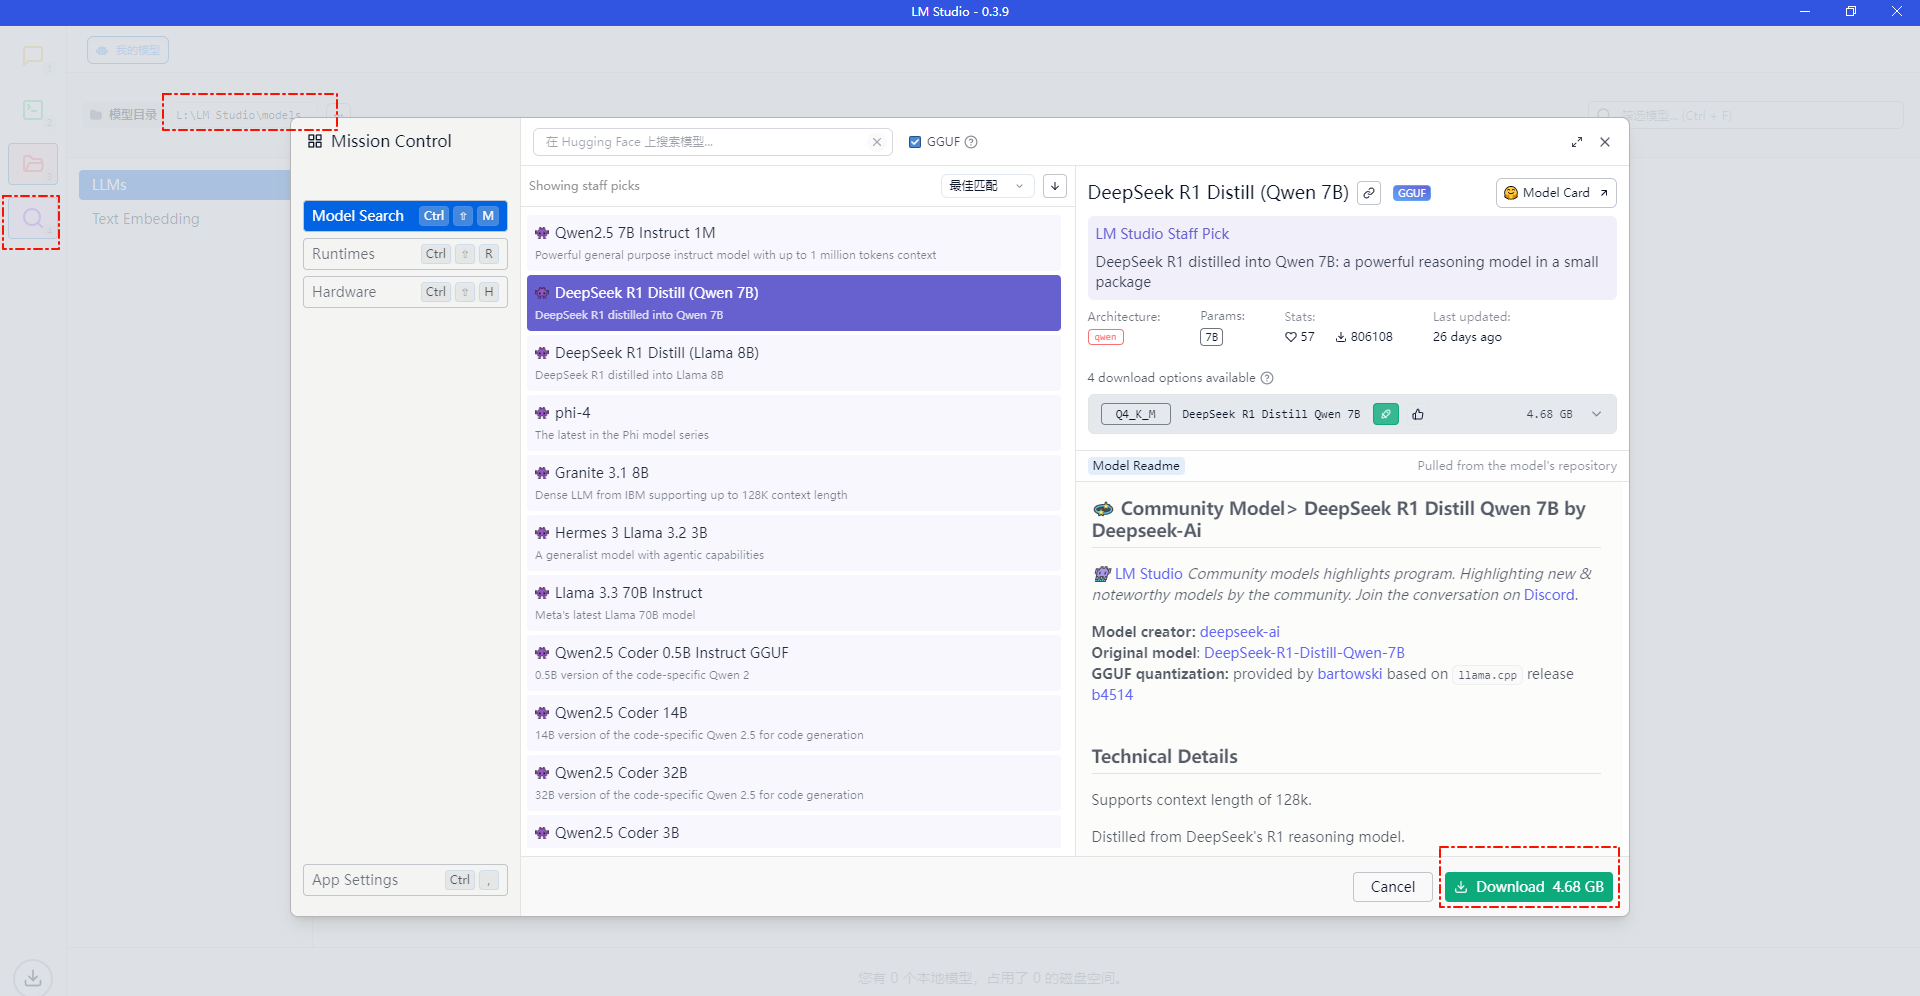This screenshot has width=1920, height=996.
Task: Select the LLMs category in the background window
Action: tap(185, 185)
